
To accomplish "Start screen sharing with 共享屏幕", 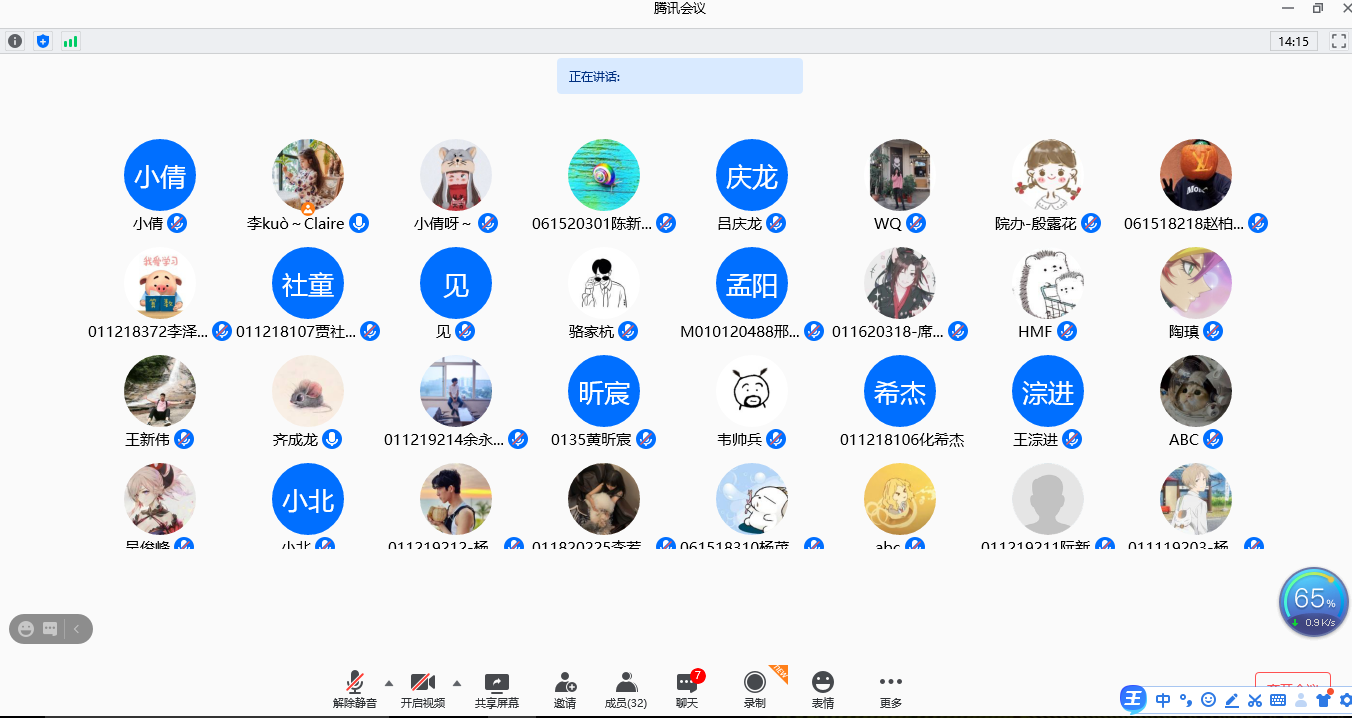I will coord(496,688).
